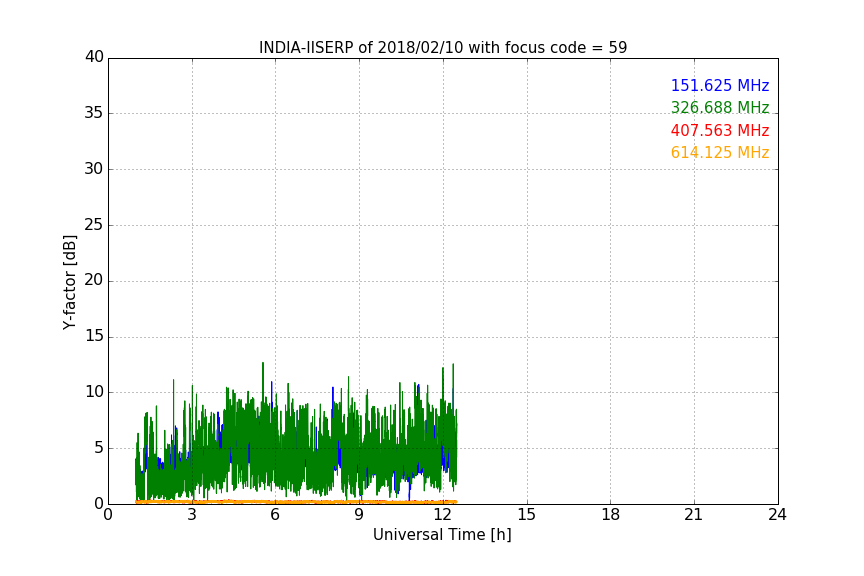Click the y-axis tick value '15' beside the vertical axis
This screenshot has width=864, height=576.
coord(94,336)
